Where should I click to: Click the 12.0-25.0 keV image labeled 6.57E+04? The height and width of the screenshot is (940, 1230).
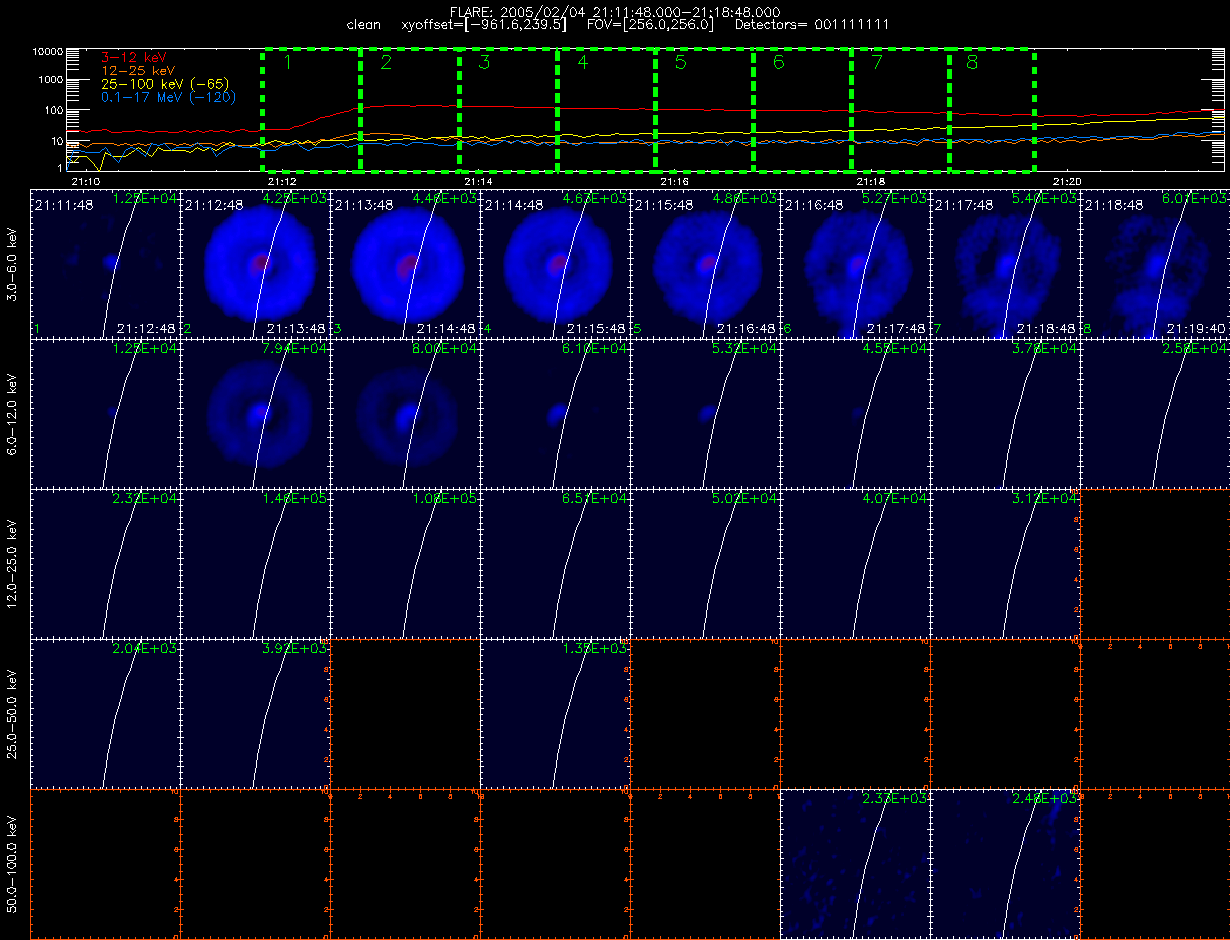(x=555, y=563)
